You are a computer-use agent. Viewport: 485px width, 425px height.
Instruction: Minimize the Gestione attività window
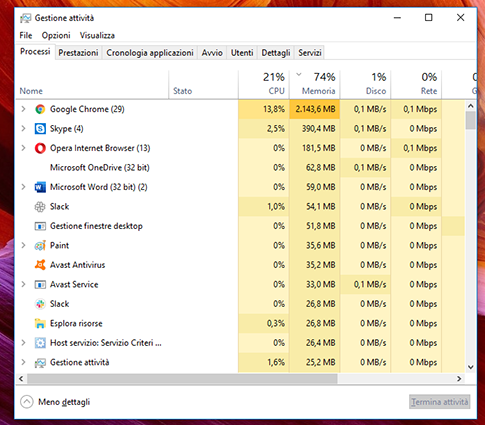click(397, 18)
